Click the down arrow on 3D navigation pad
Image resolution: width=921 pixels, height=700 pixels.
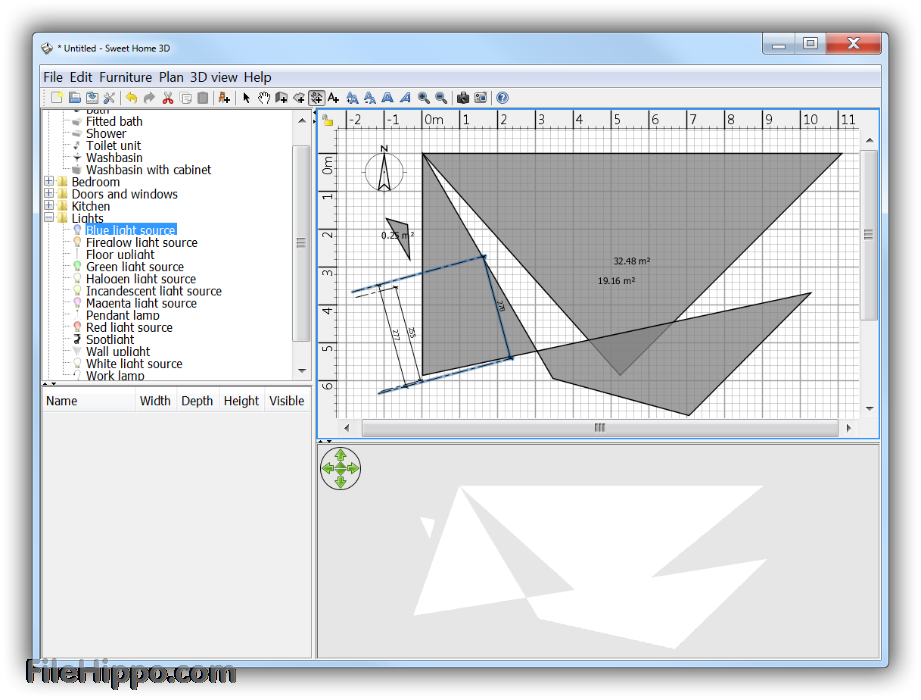coord(341,482)
